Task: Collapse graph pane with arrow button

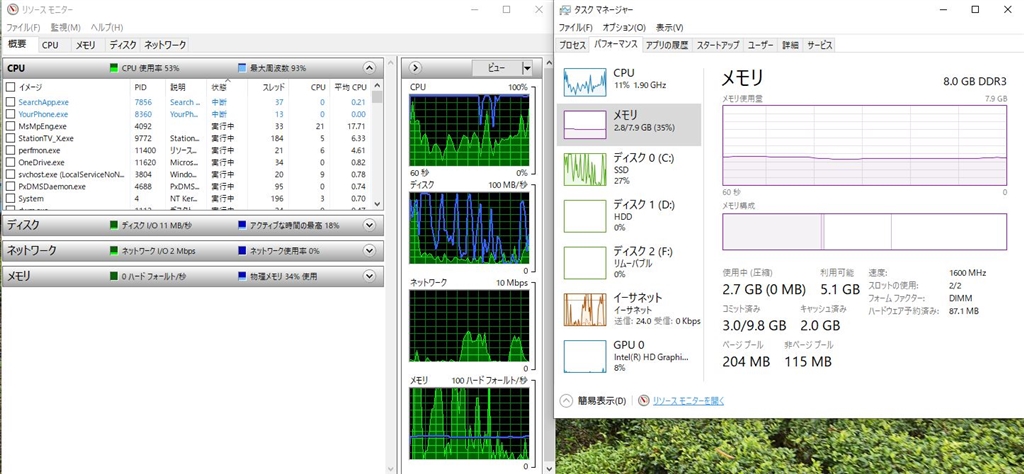Action: (x=417, y=68)
